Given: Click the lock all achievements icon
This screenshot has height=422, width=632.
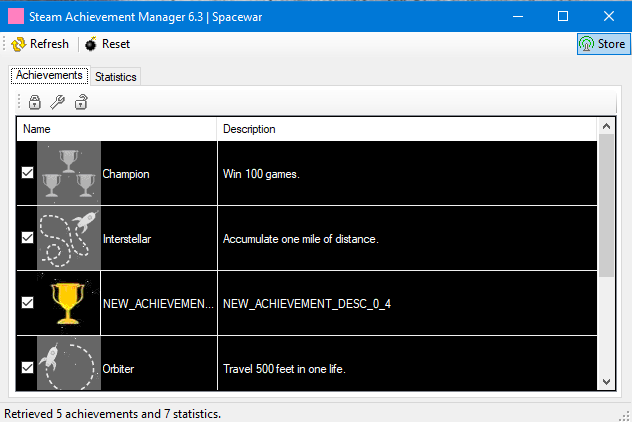Looking at the screenshot, I should [x=35, y=102].
